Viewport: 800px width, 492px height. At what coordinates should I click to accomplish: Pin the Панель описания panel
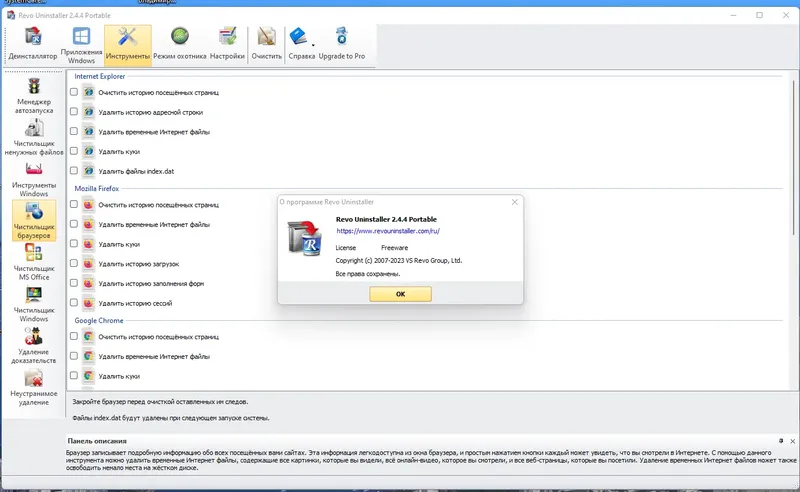tap(781, 440)
